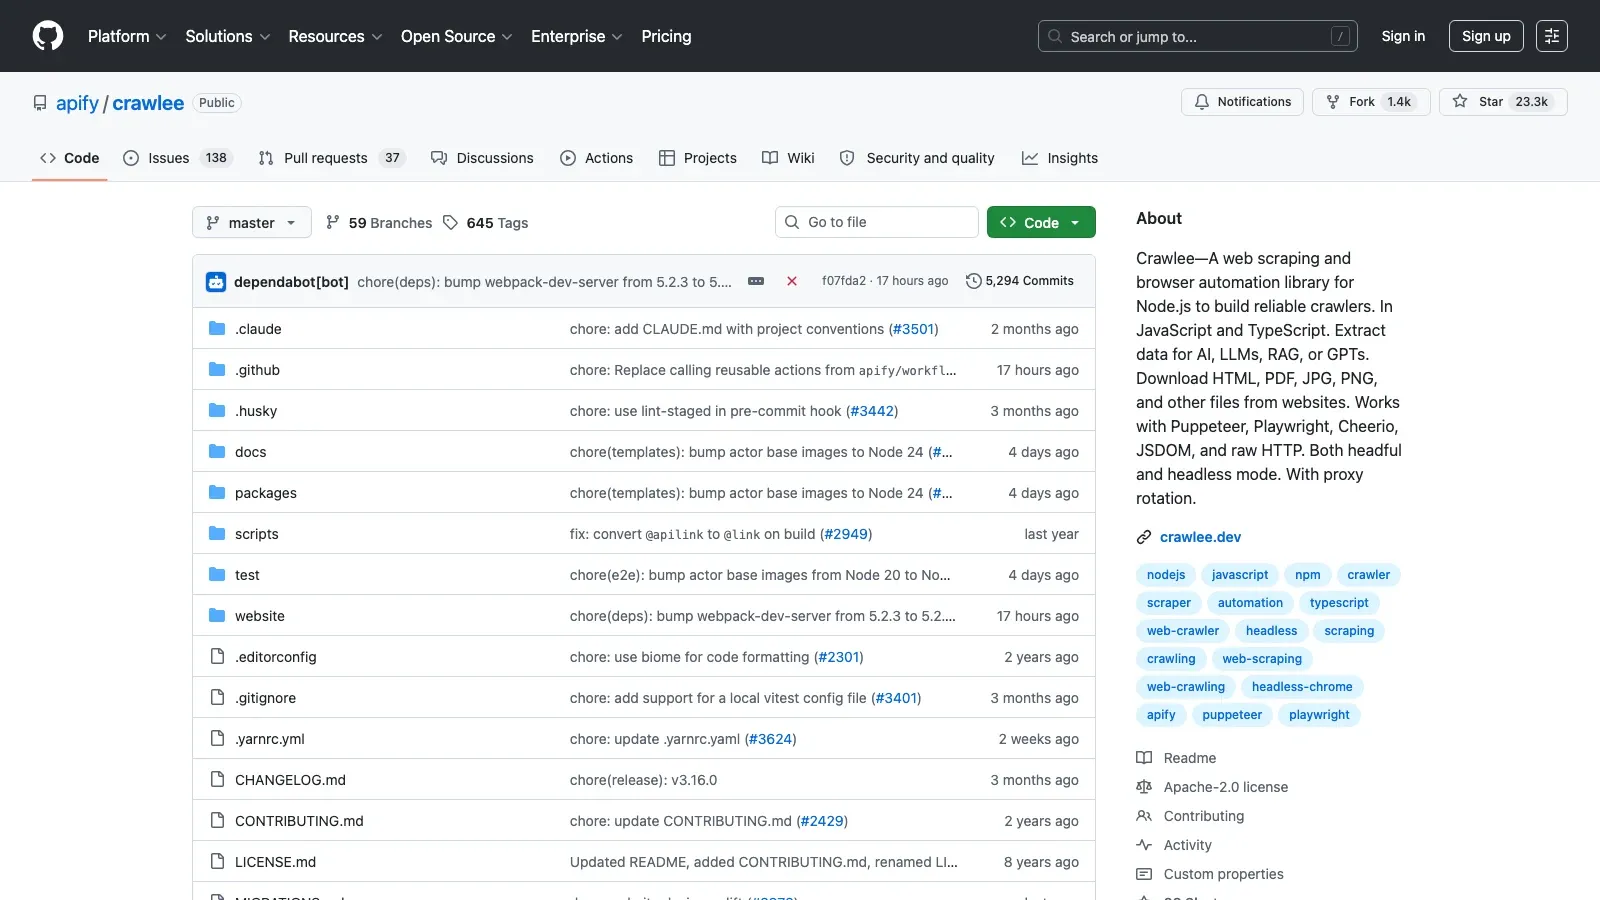Click the Readme book icon
The width and height of the screenshot is (1600, 900).
pos(1144,758)
